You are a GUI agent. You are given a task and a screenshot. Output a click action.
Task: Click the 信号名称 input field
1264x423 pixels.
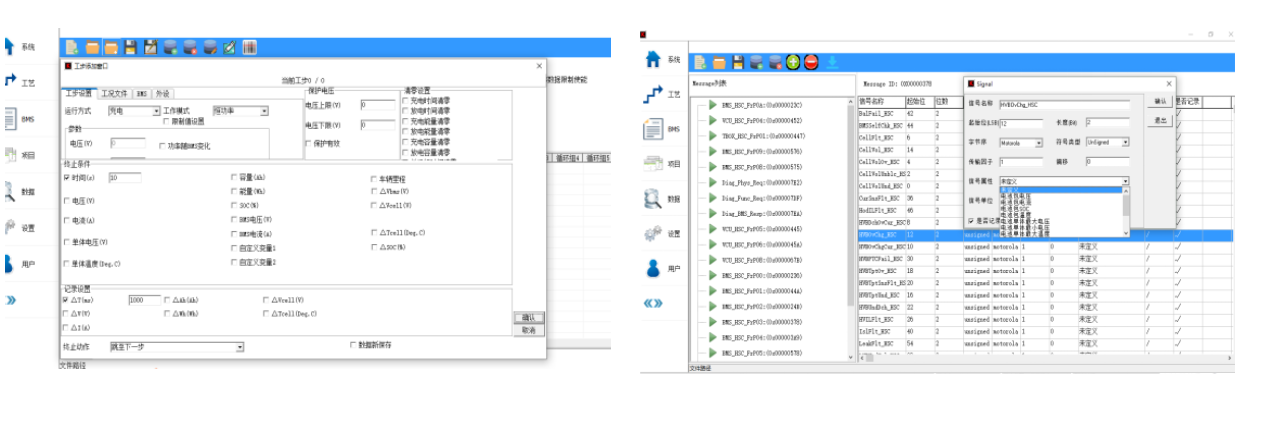(1063, 102)
